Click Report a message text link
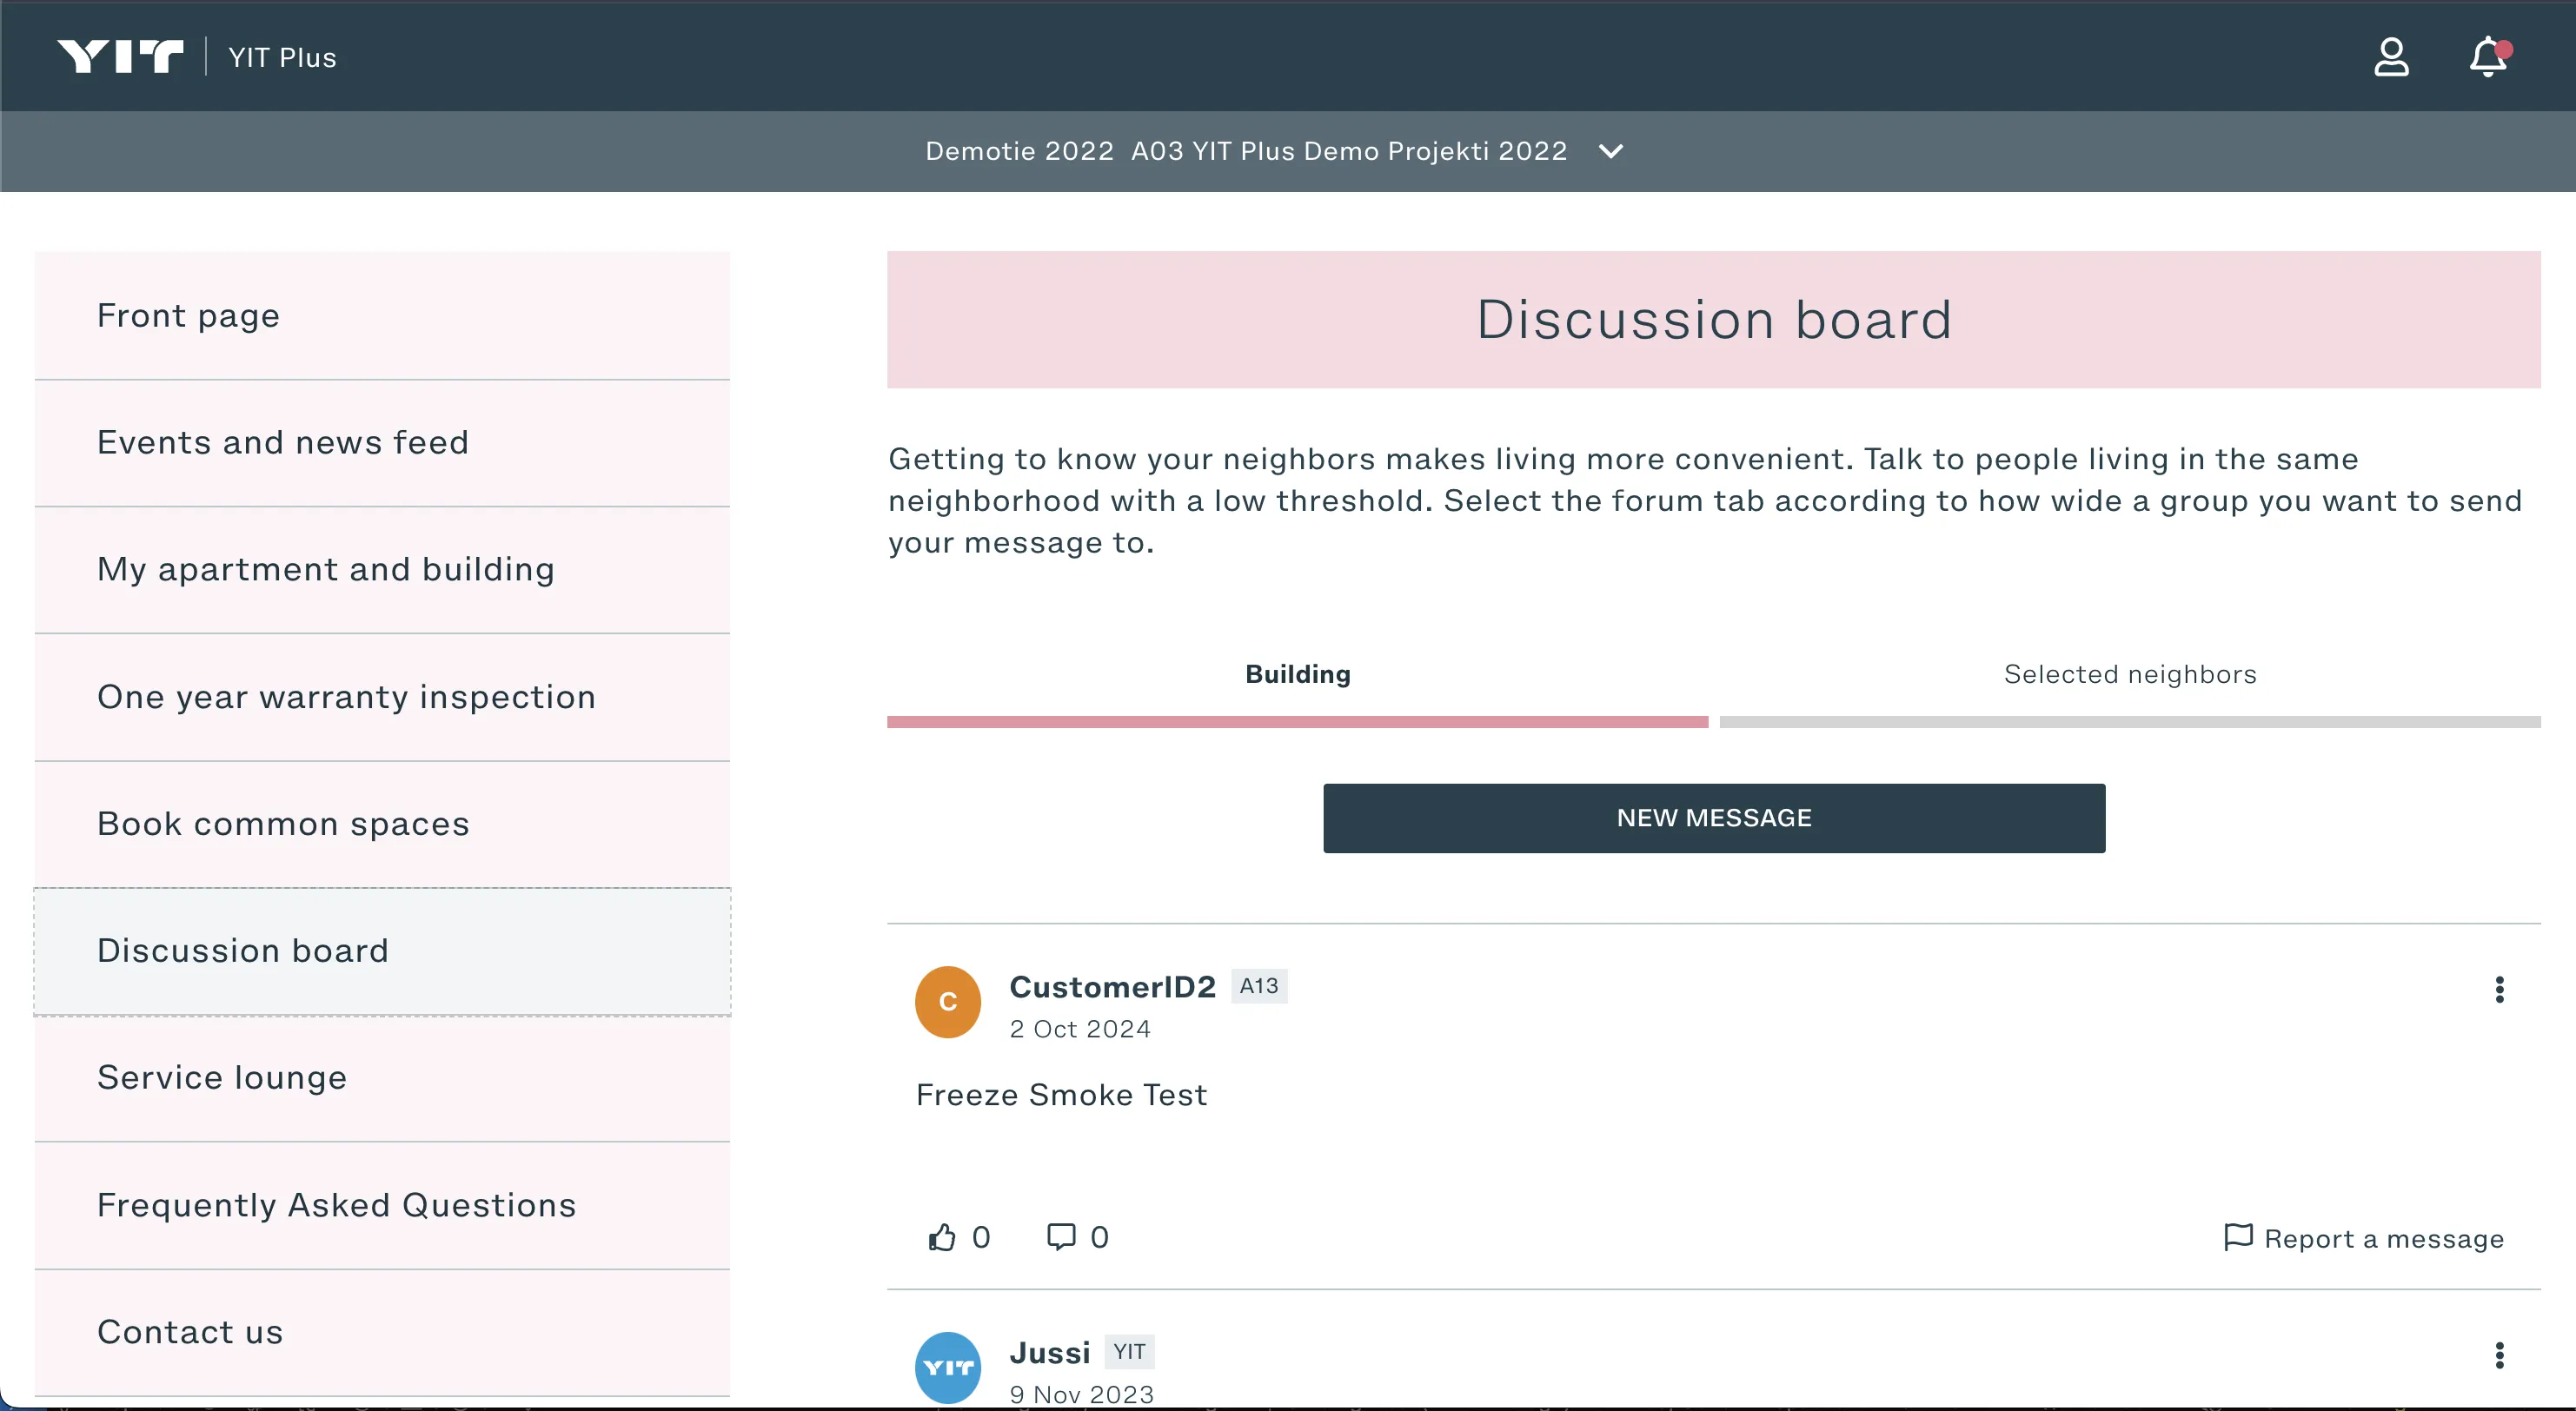 click(2384, 1239)
